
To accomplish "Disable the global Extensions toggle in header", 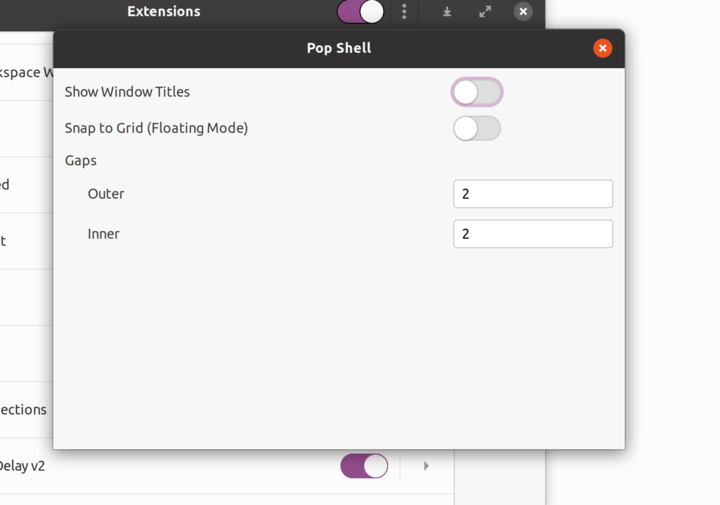I will (361, 12).
